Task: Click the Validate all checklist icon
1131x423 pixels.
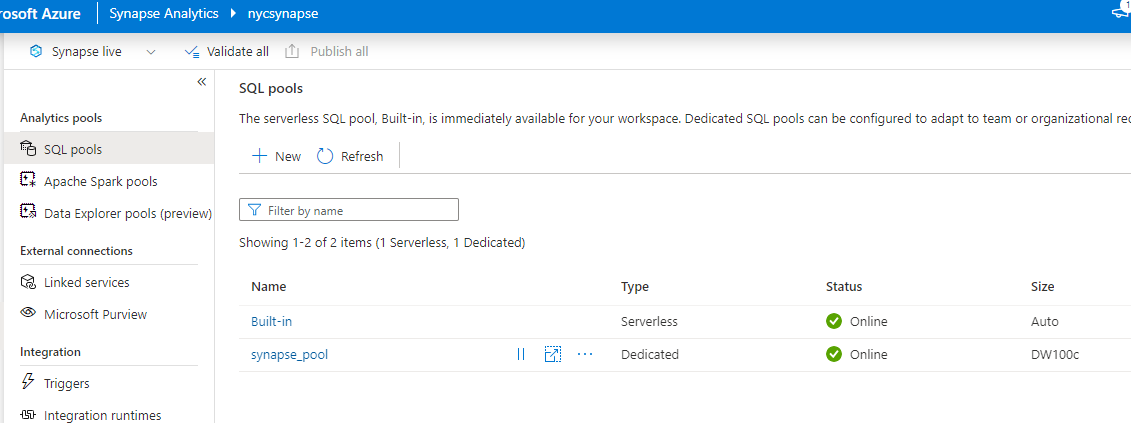Action: coord(191,51)
